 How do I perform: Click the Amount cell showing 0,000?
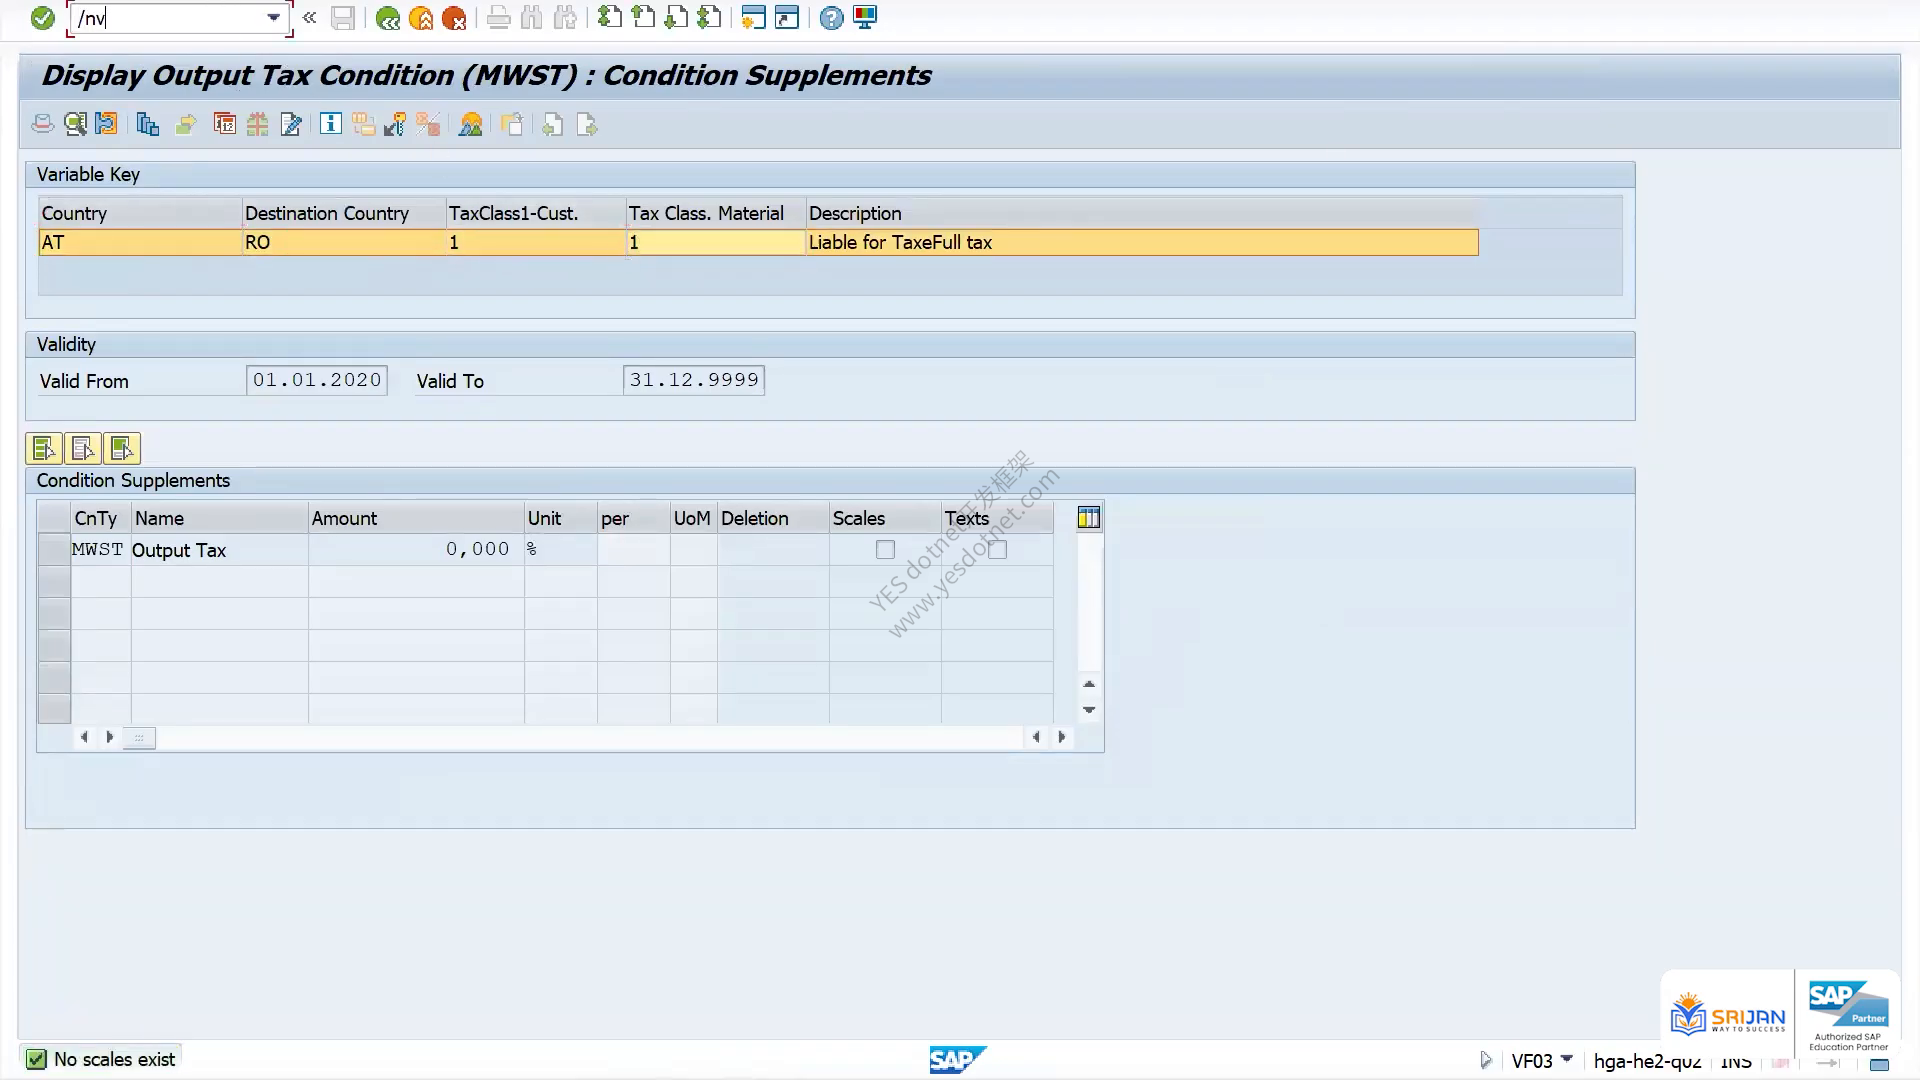[416, 549]
